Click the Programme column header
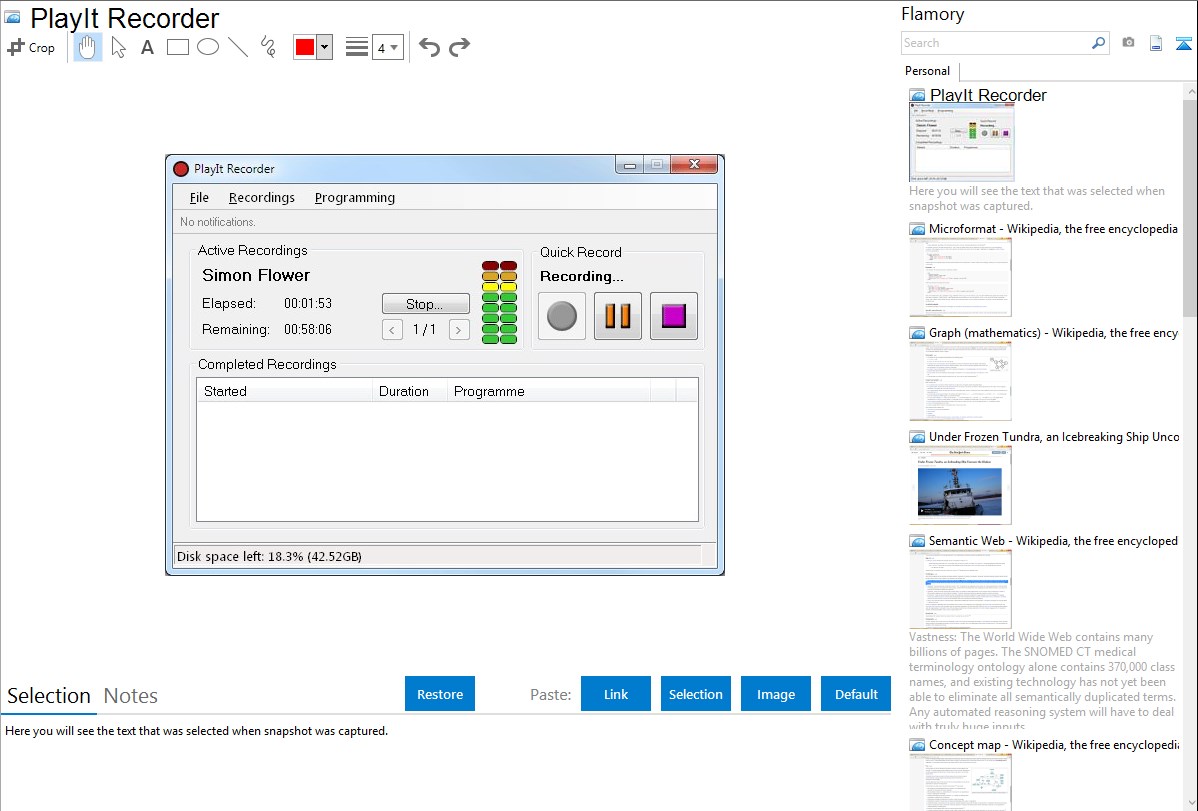Viewport: 1198px width, 811px height. [549, 391]
